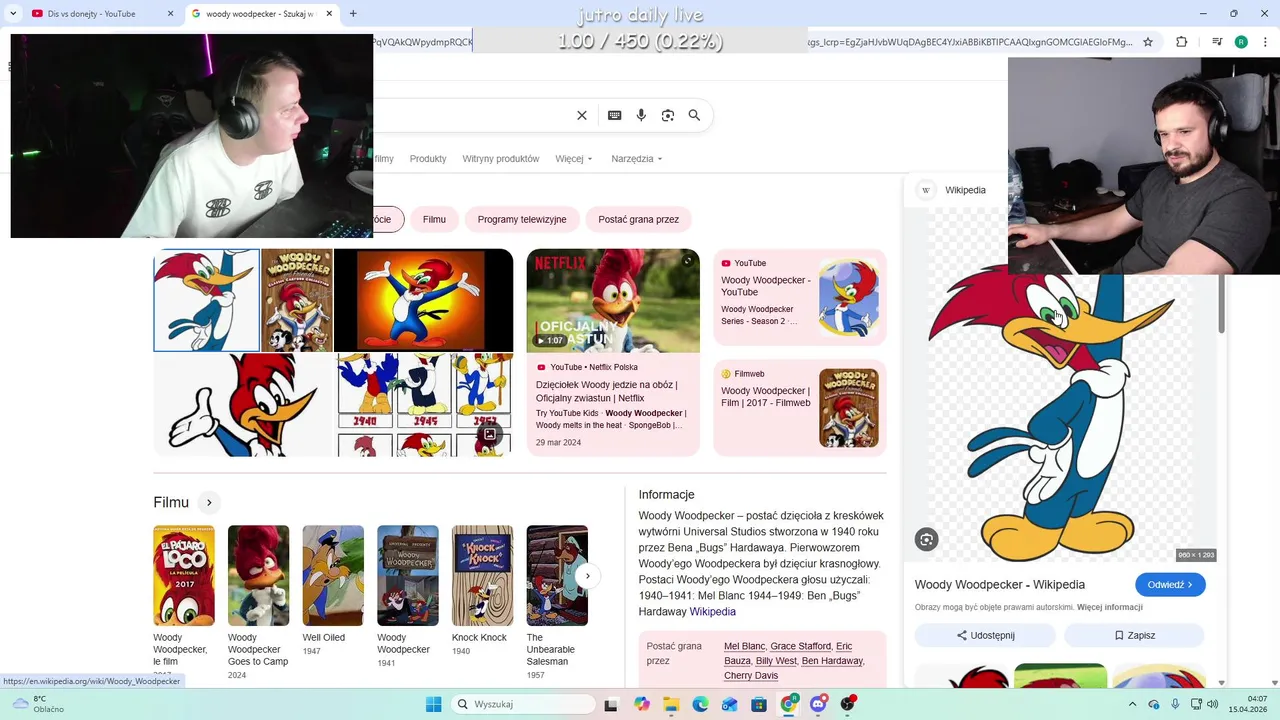Open the 1940-1957 Woody evolution image
The height and width of the screenshot is (720, 1280).
pos(424,405)
